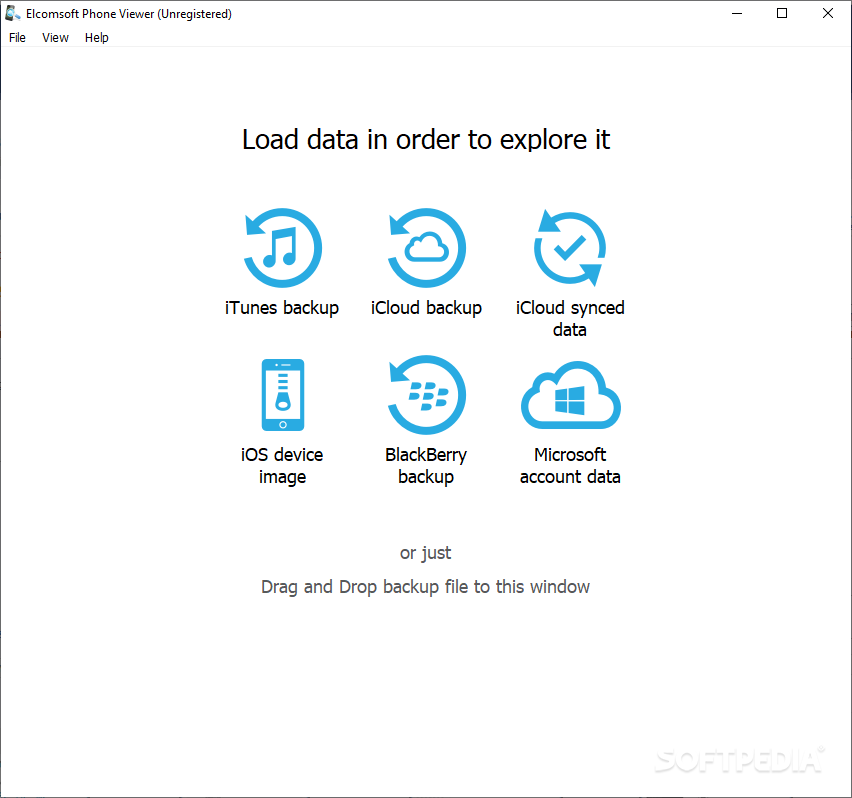Open the Help menu
852x798 pixels.
(x=97, y=37)
